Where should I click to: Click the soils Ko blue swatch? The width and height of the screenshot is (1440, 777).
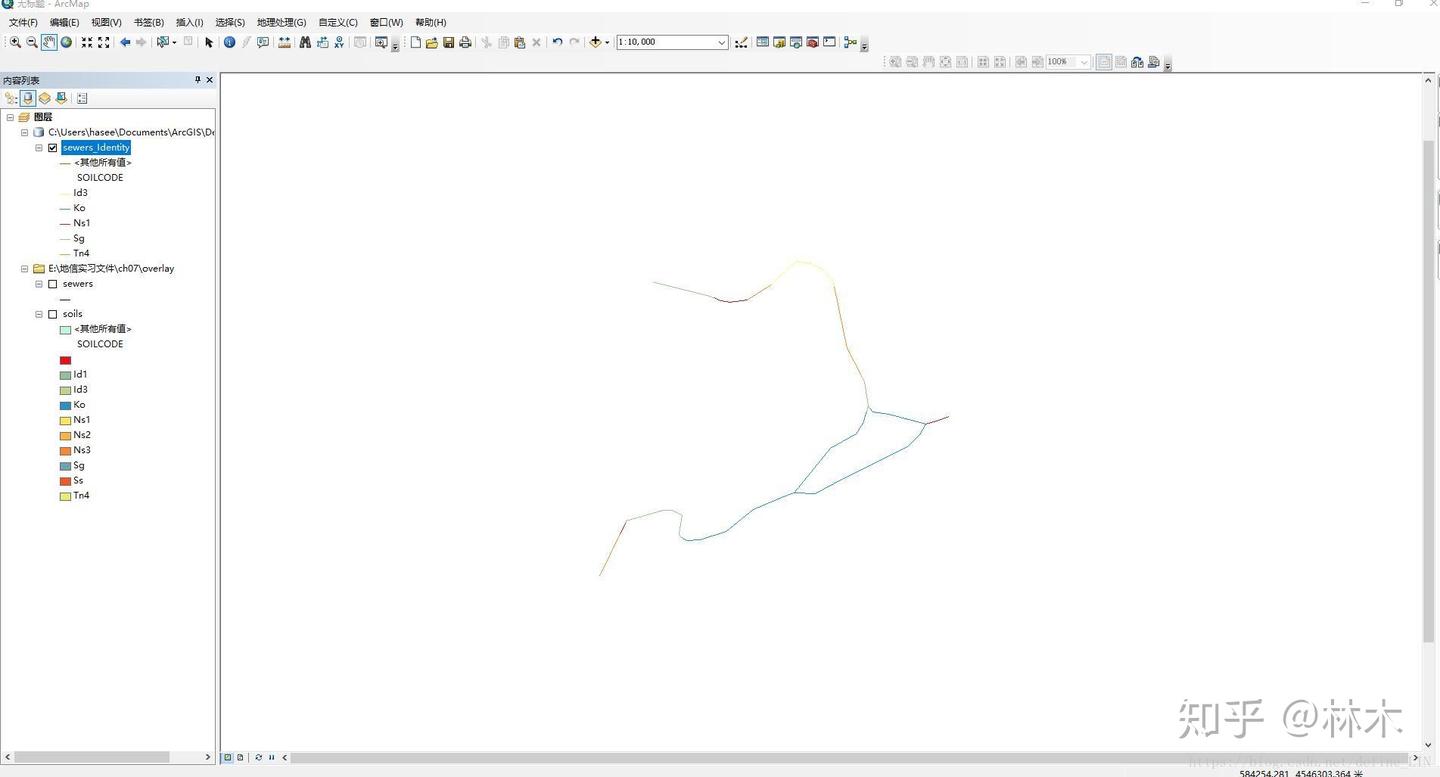[65, 405]
